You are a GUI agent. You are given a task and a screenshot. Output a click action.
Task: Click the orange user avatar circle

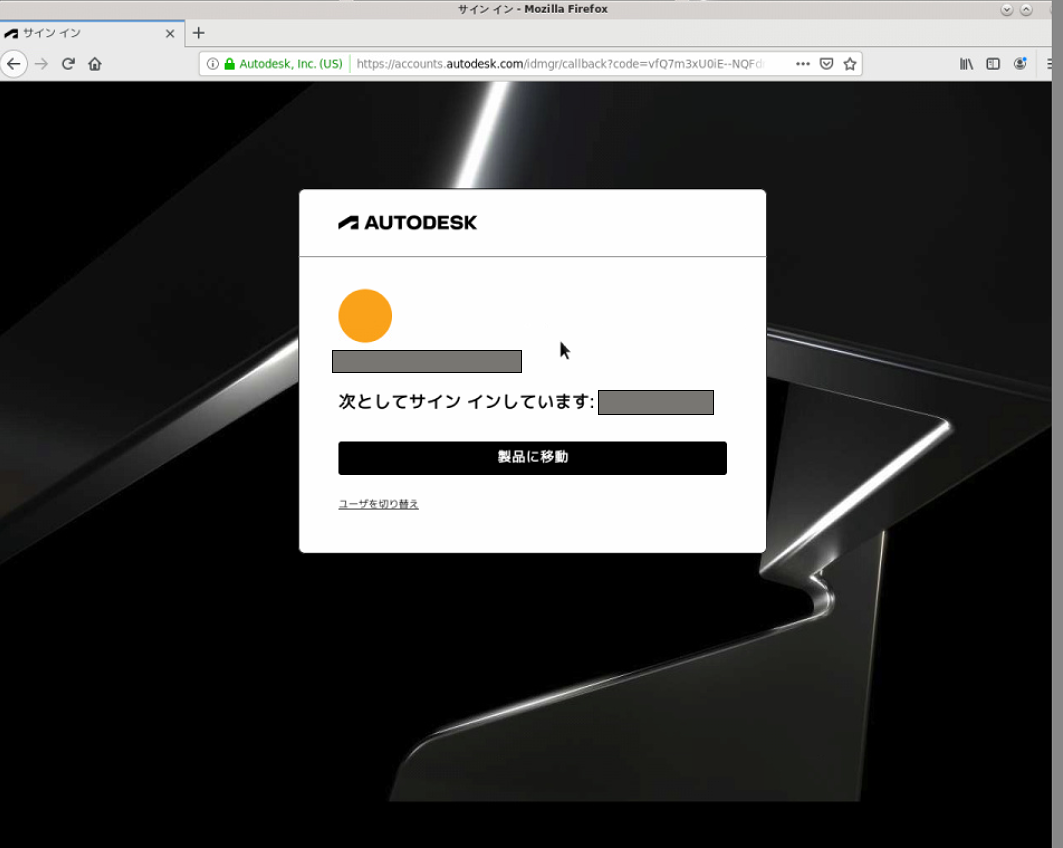[365, 316]
